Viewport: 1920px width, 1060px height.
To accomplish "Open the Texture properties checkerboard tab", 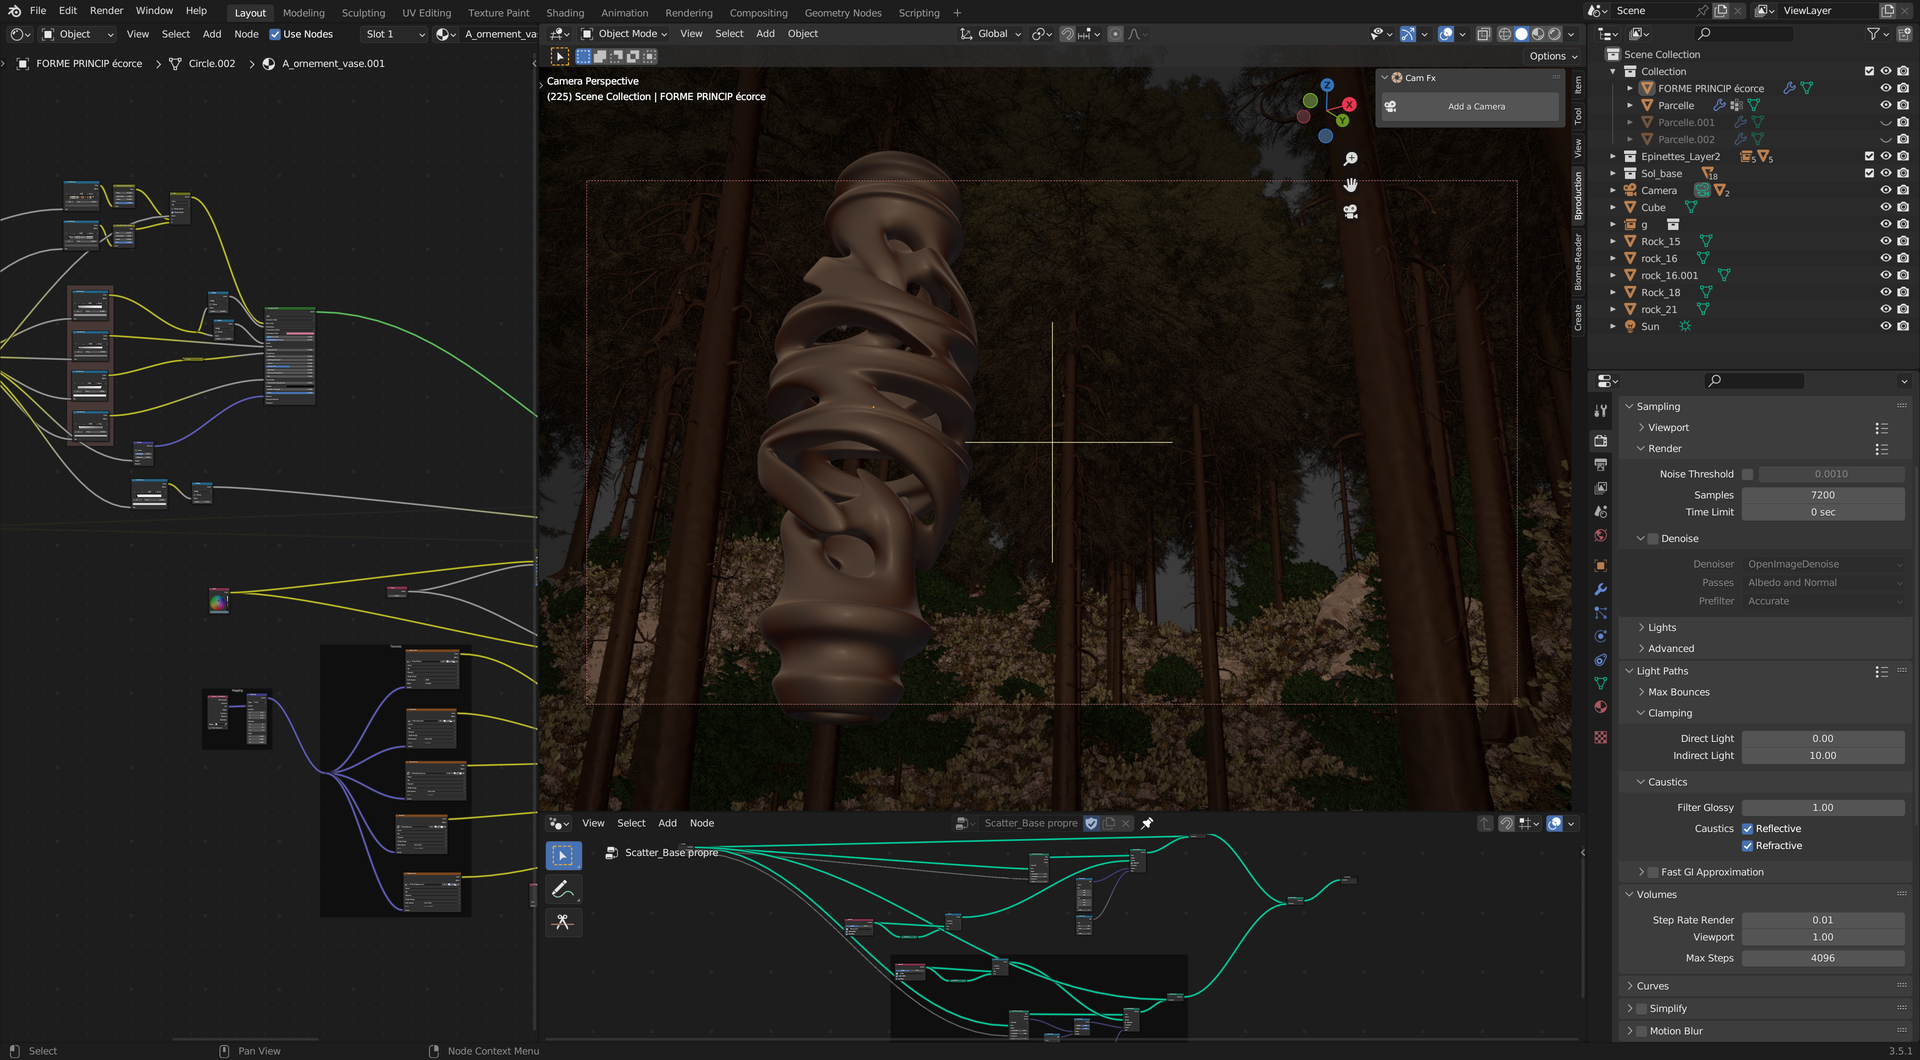I will [1600, 737].
